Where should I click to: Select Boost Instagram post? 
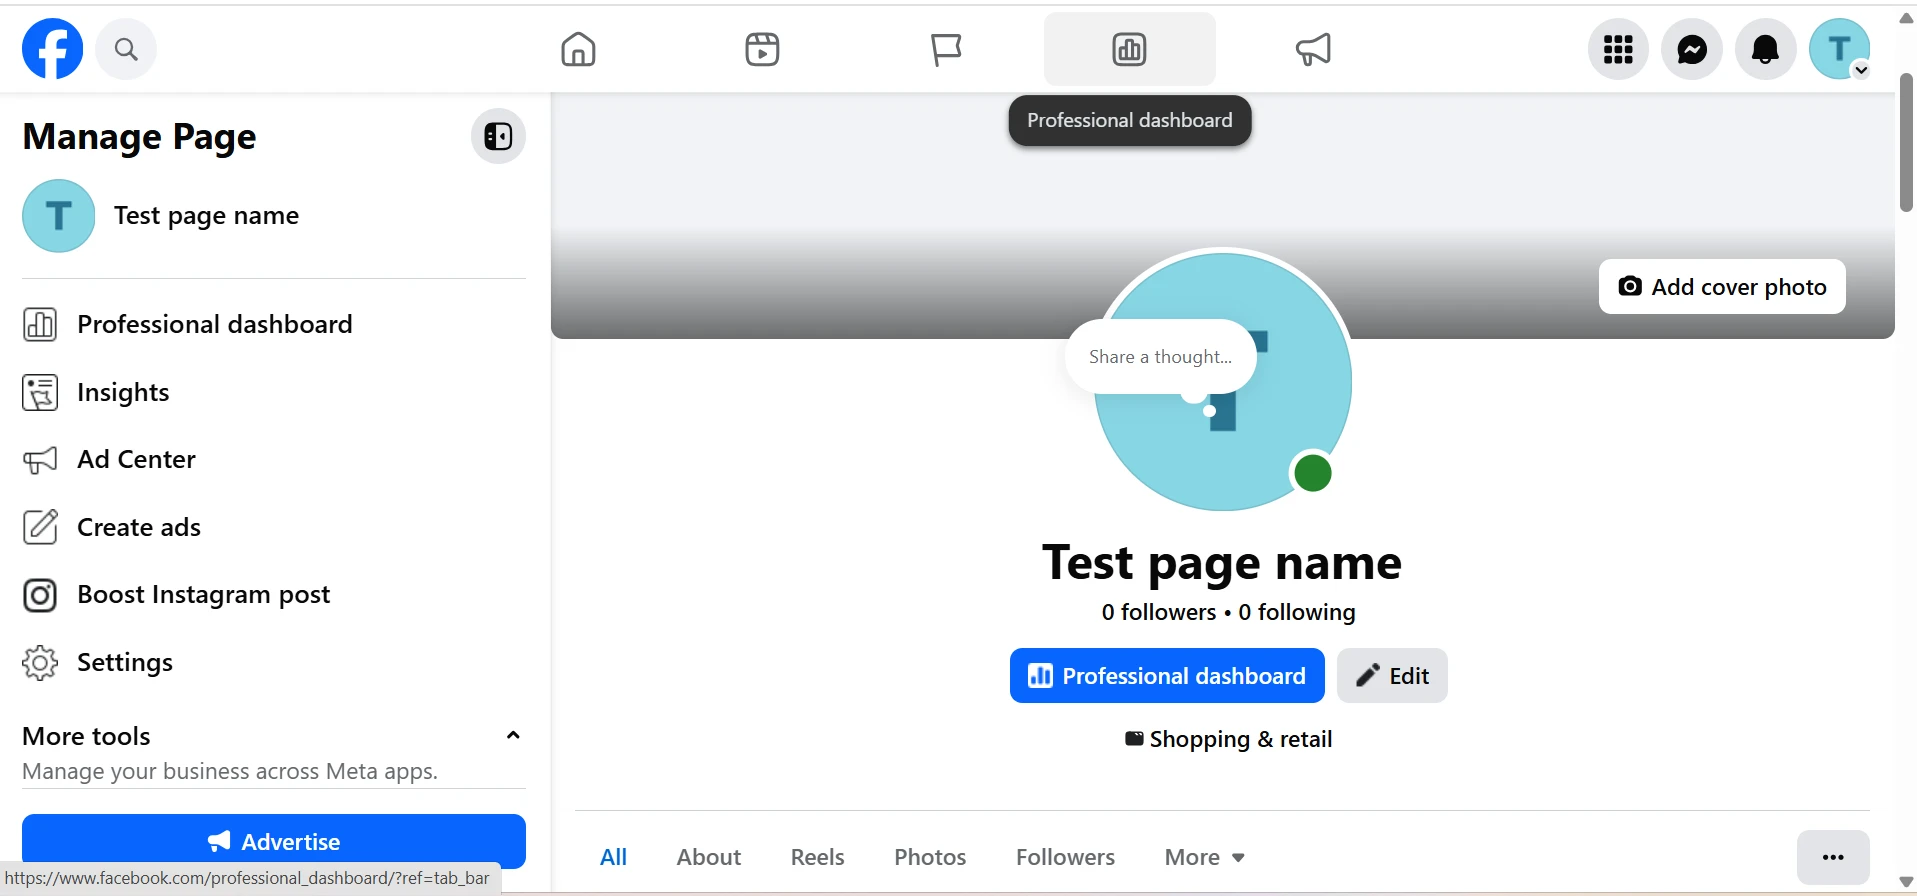click(273, 594)
